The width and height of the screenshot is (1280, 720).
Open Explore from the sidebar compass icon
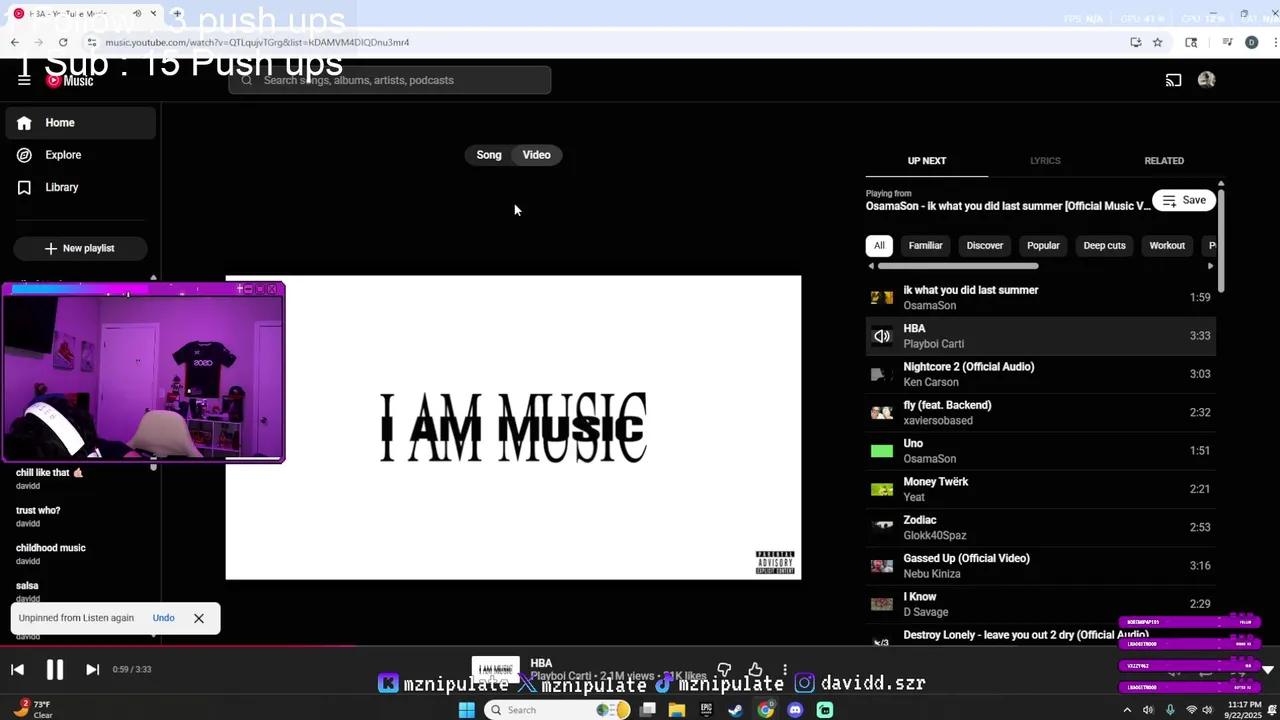[x=24, y=155]
